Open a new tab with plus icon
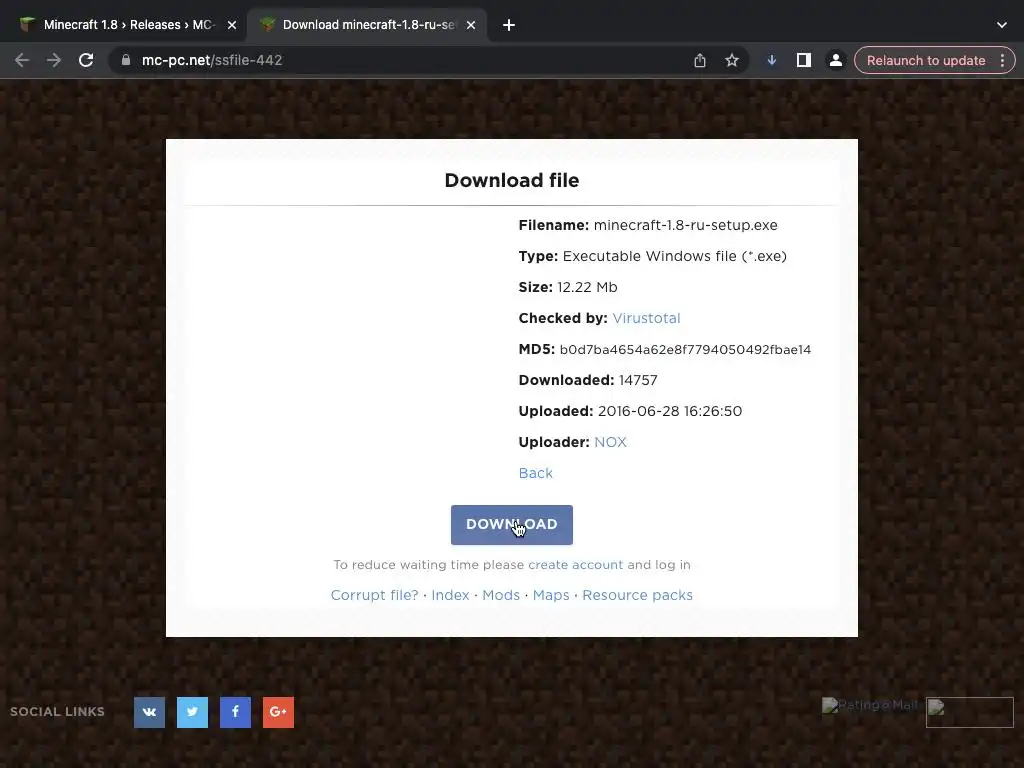1024x768 pixels. (509, 25)
